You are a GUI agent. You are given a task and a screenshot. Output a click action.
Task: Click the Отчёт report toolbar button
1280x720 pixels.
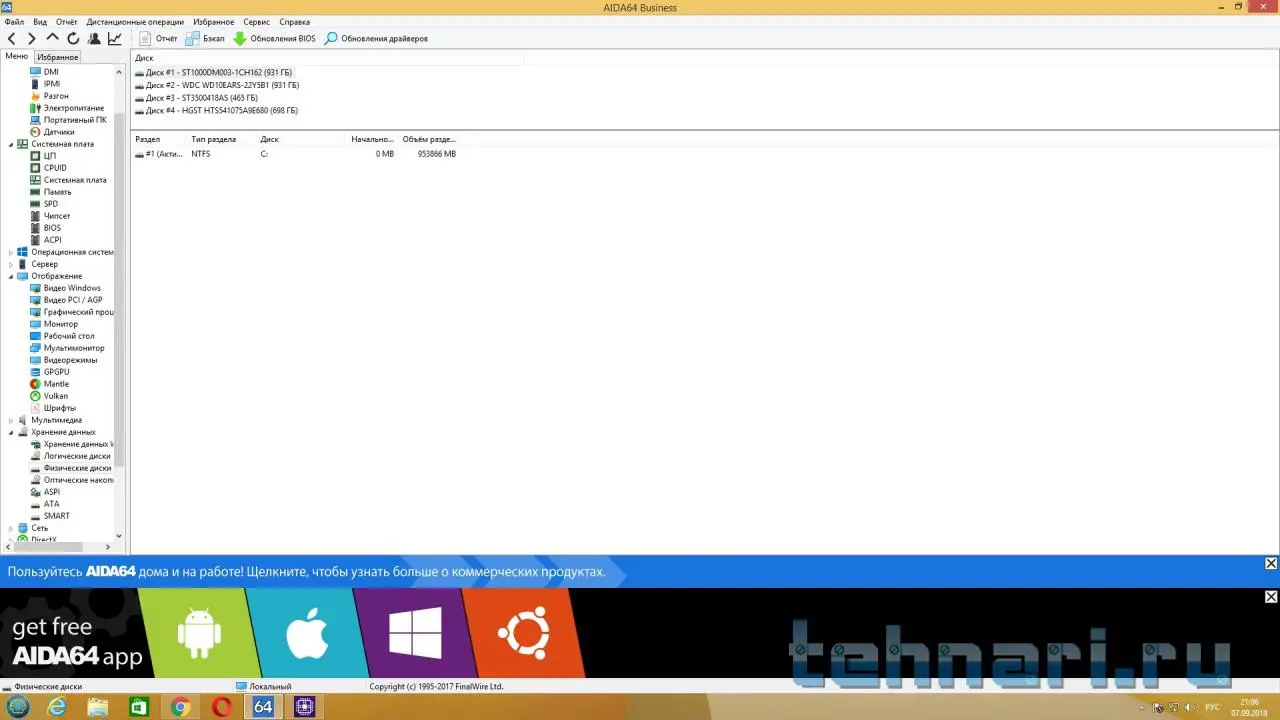pos(158,39)
